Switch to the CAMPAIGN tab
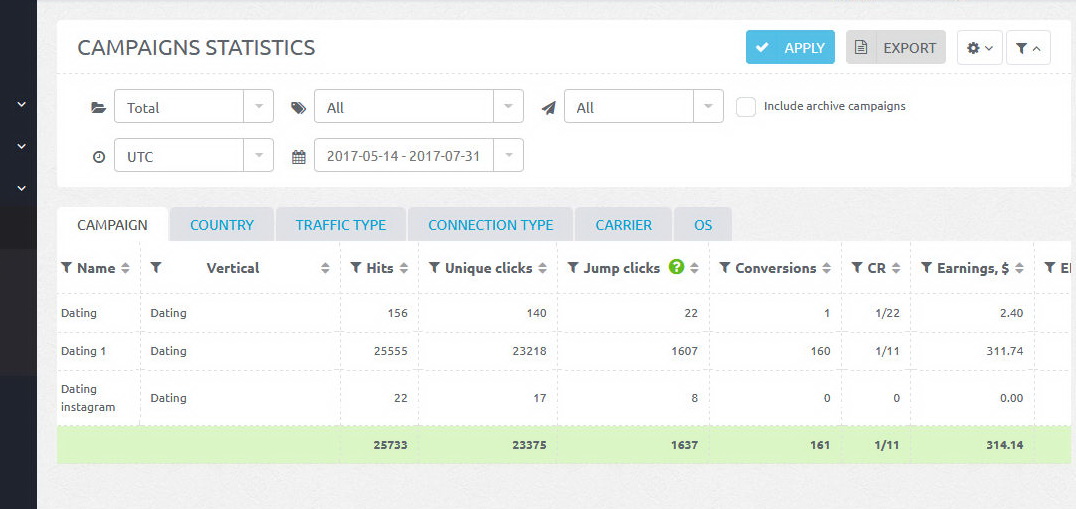1076x509 pixels. click(113, 225)
